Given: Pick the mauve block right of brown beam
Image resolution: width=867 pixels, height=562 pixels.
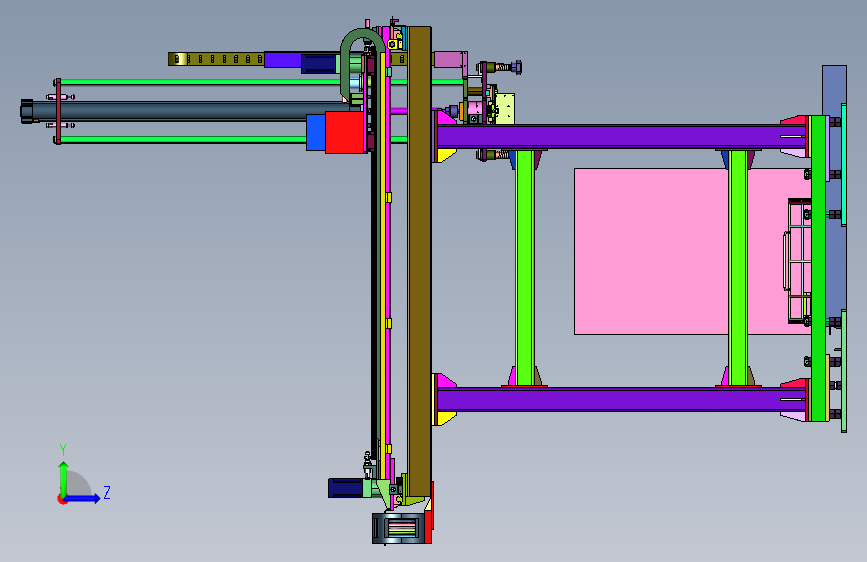Looking at the screenshot, I should (448, 59).
